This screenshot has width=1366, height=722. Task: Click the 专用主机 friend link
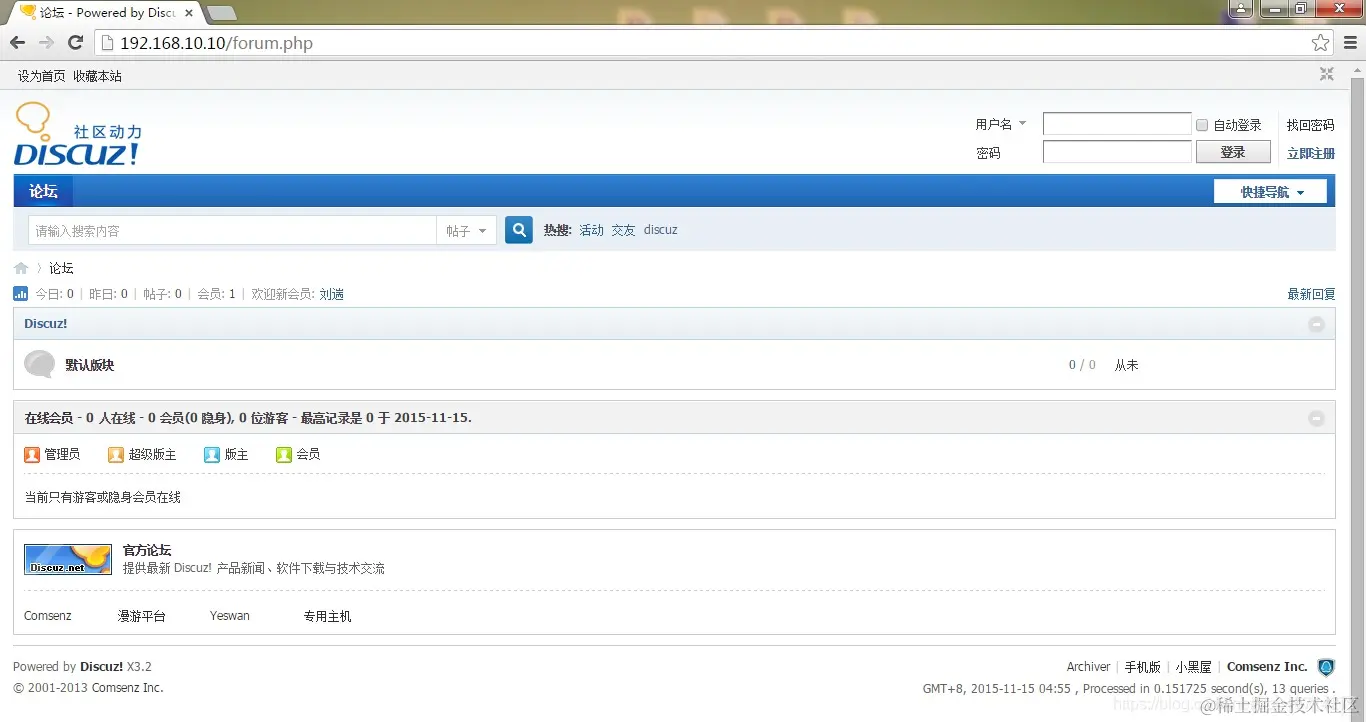tap(328, 616)
